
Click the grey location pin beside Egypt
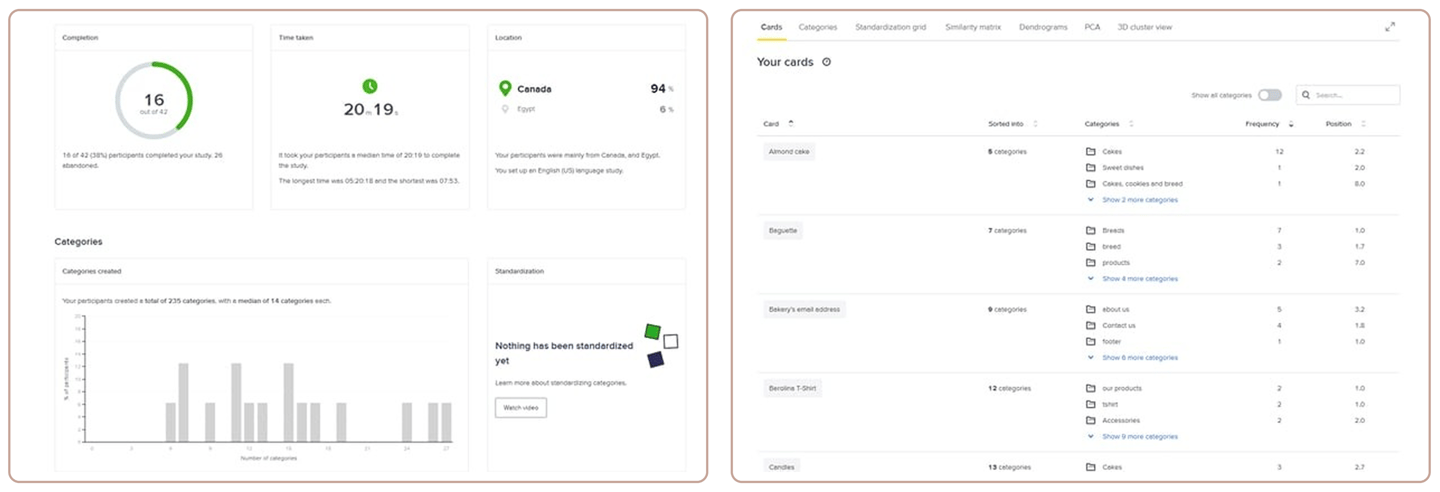click(x=505, y=109)
